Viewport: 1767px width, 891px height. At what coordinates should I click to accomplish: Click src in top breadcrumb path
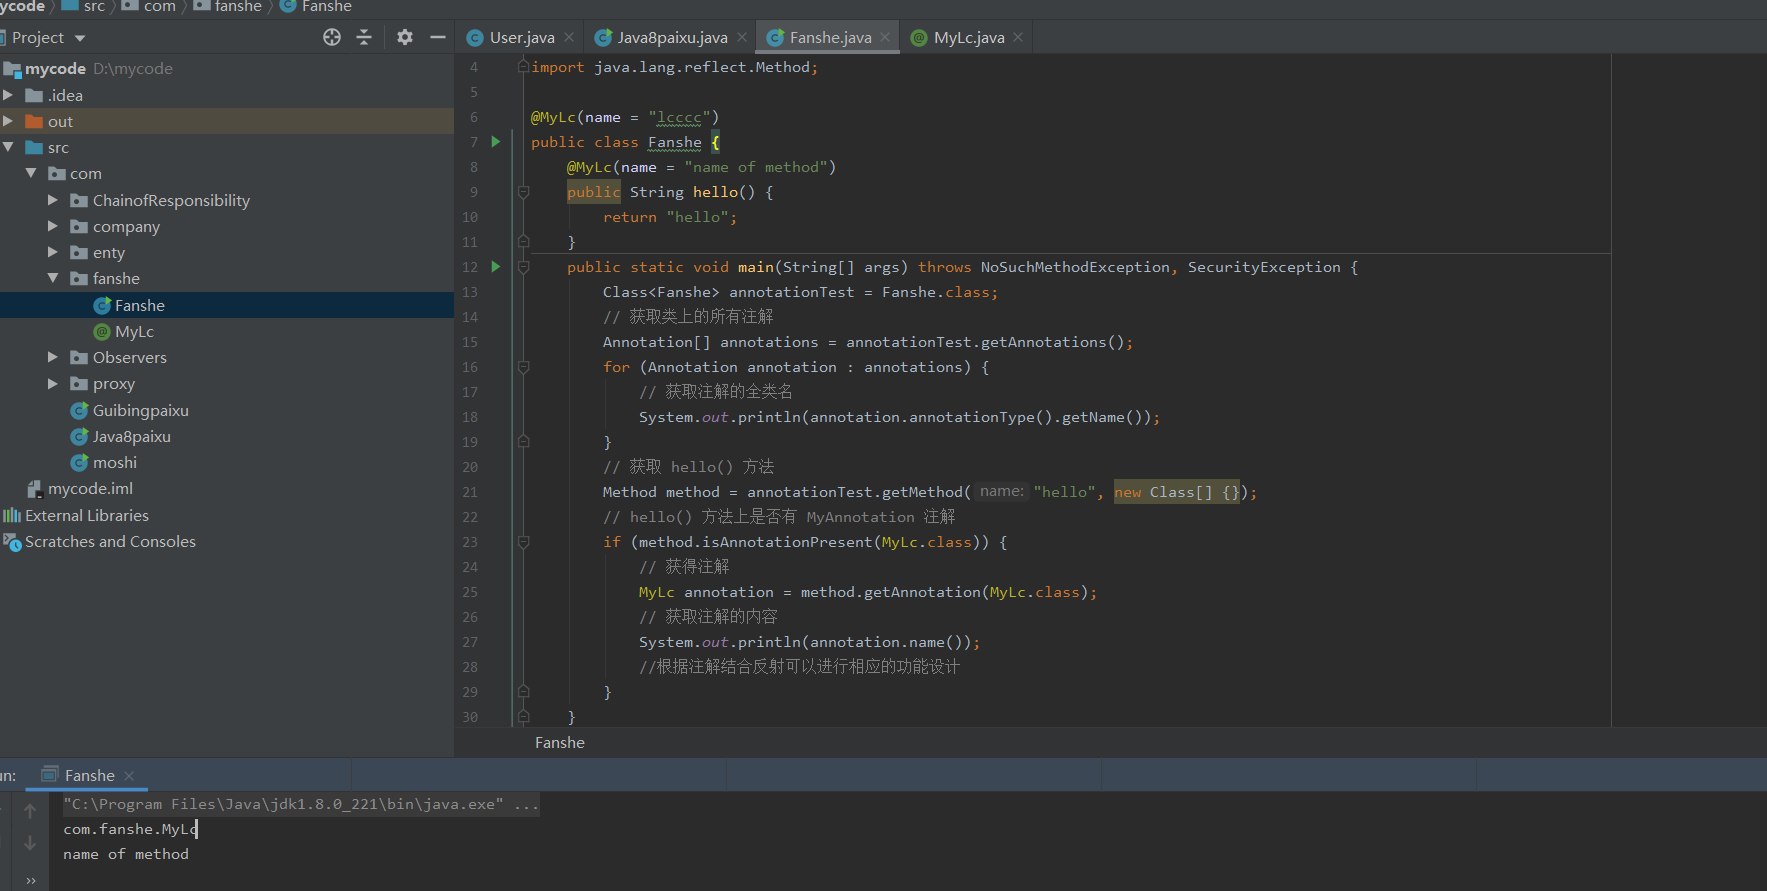pos(94,6)
